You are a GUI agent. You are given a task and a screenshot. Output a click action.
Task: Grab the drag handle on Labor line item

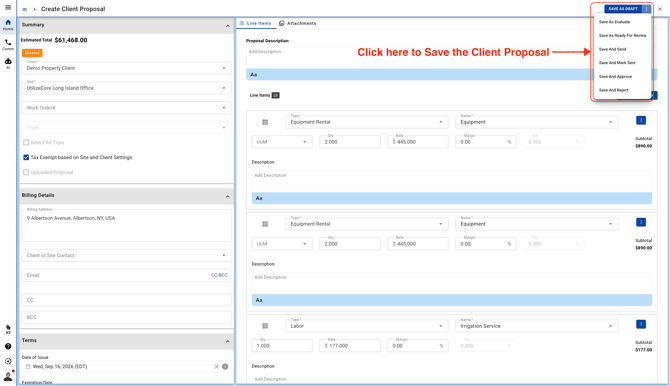(265, 326)
